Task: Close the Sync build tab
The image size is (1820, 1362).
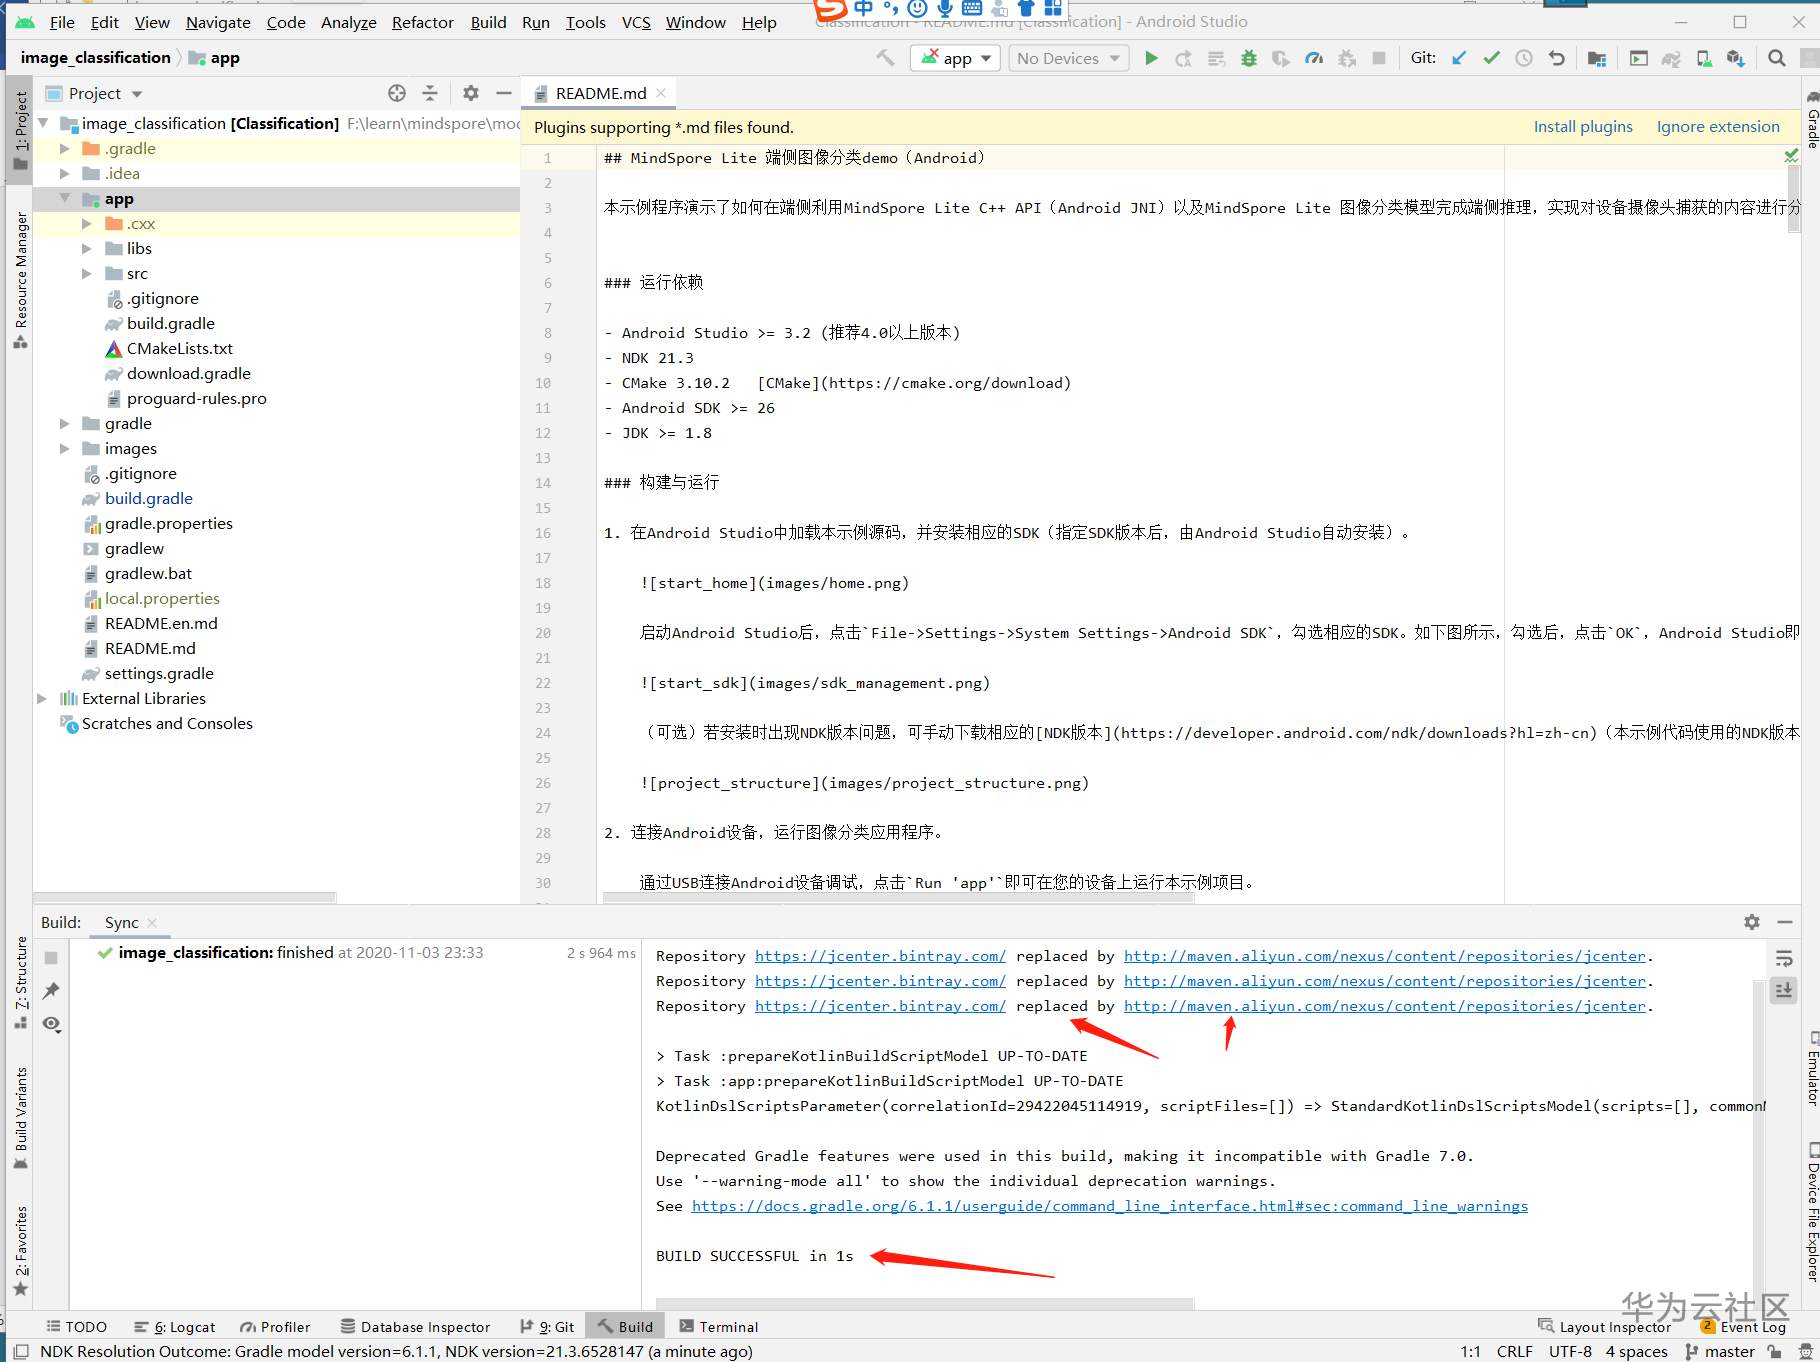Action: click(152, 923)
